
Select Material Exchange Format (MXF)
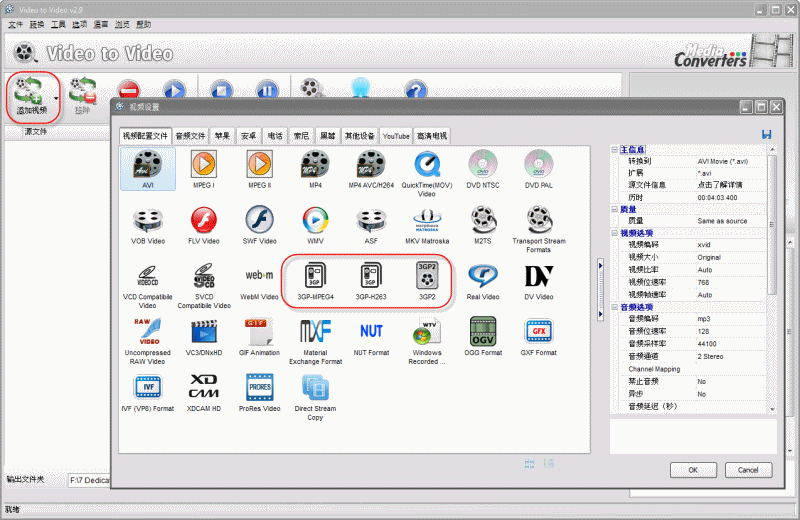[x=315, y=341]
